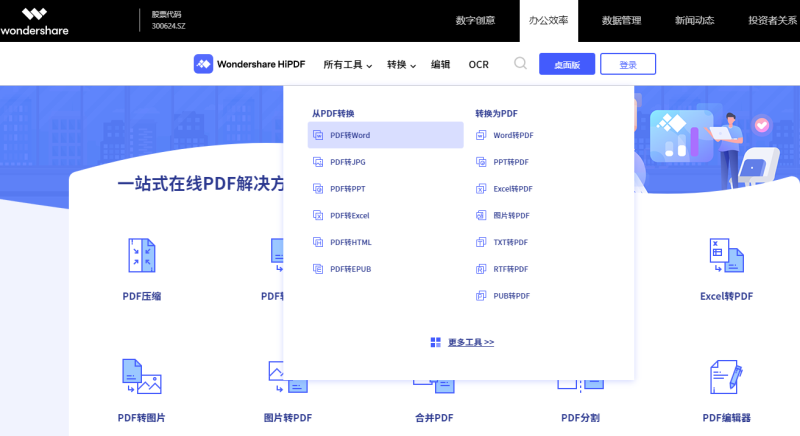Image resolution: width=800 pixels, height=436 pixels.
Task: Click the 从PDF转换 heading
Action: point(333,113)
